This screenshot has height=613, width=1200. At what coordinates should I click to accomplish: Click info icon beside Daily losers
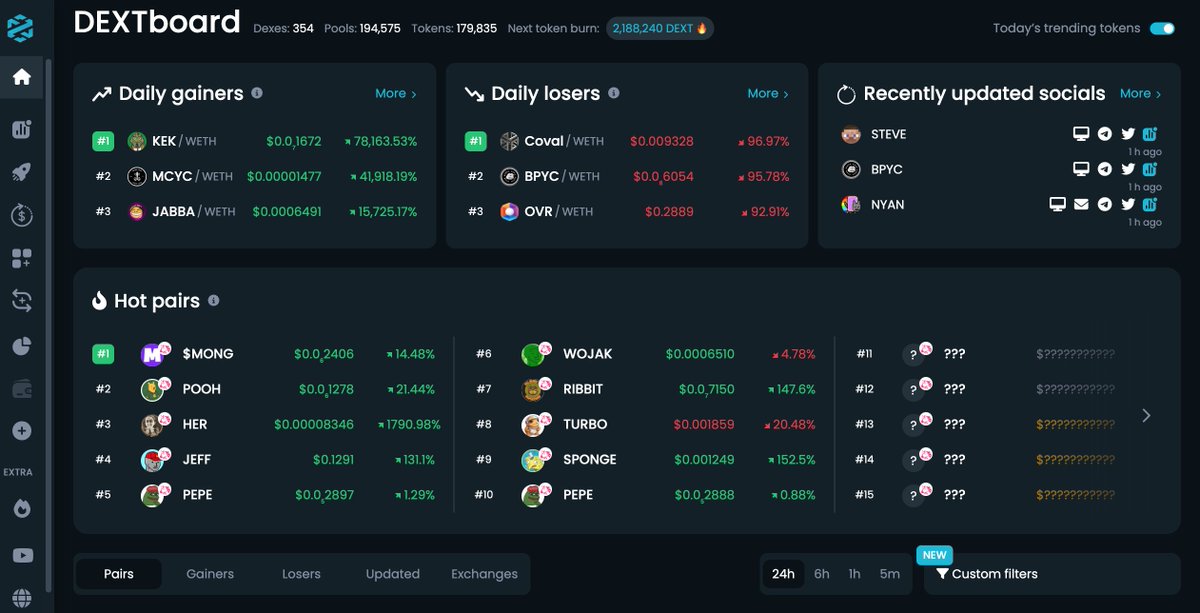click(614, 93)
